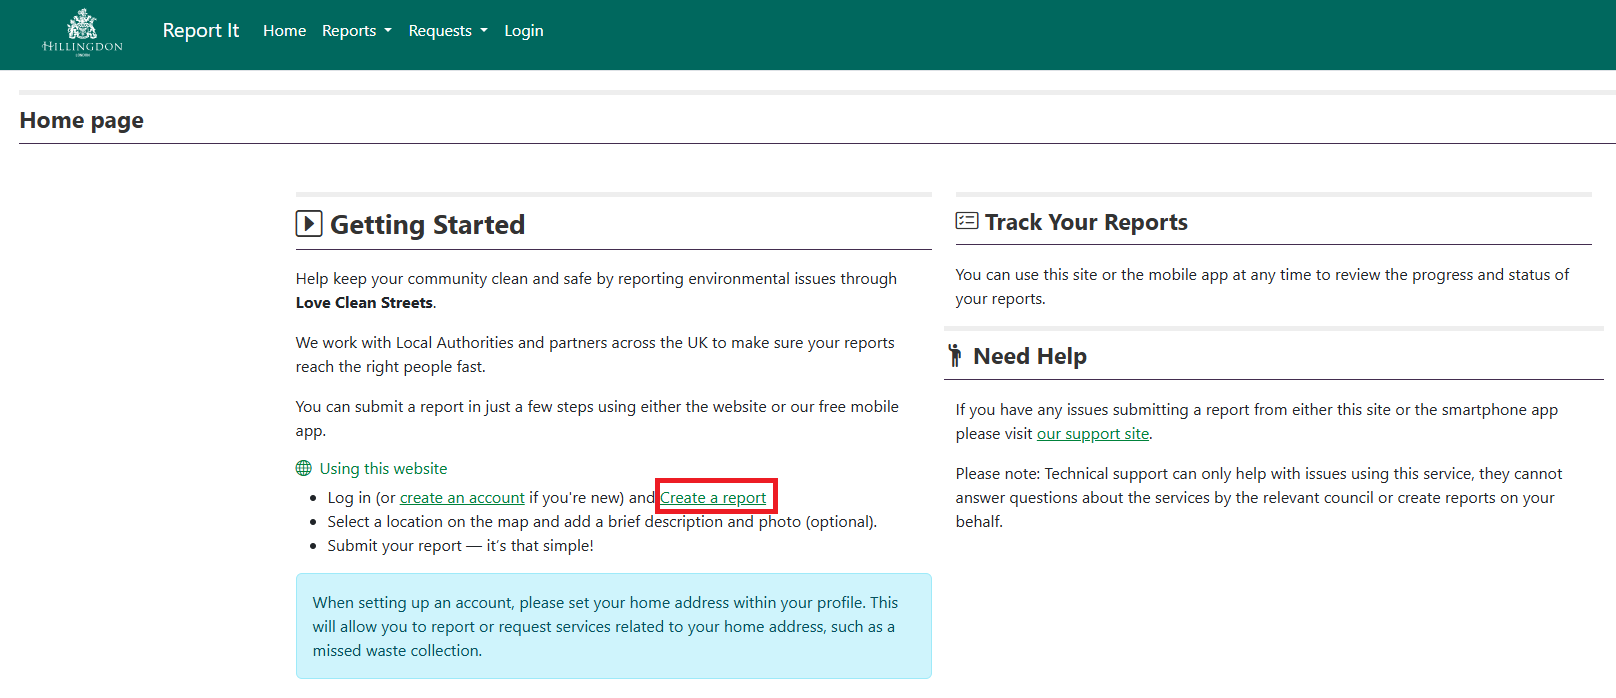Click the 'Select a location on the map' bullet
This screenshot has height=698, width=1616.
tap(602, 521)
